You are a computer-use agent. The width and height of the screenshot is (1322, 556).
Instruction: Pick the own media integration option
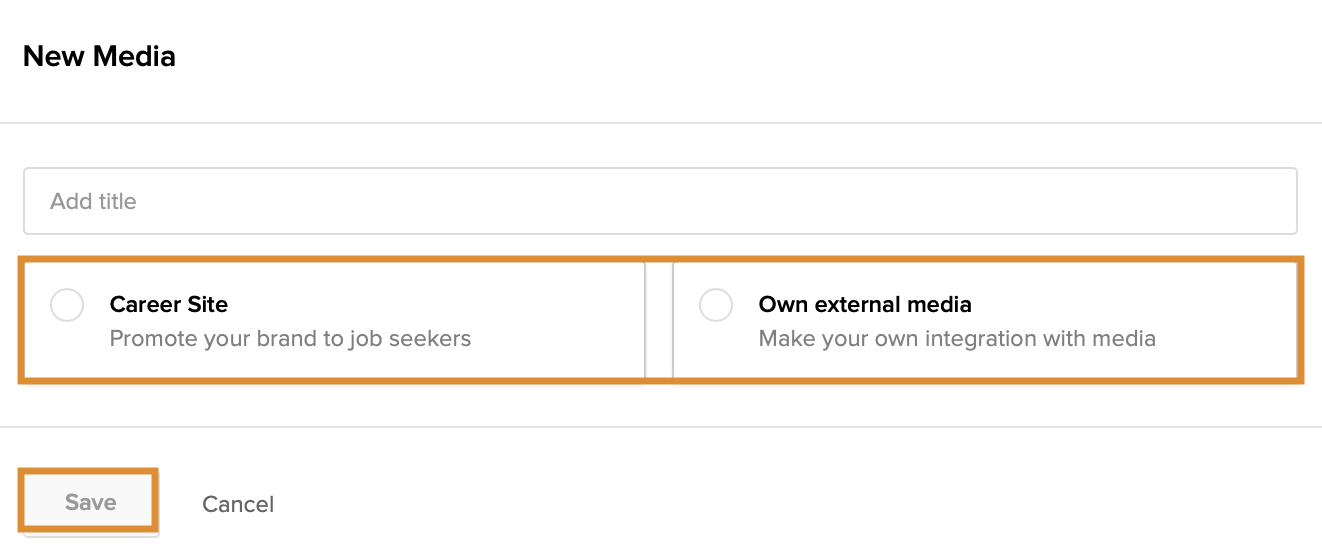tap(985, 321)
